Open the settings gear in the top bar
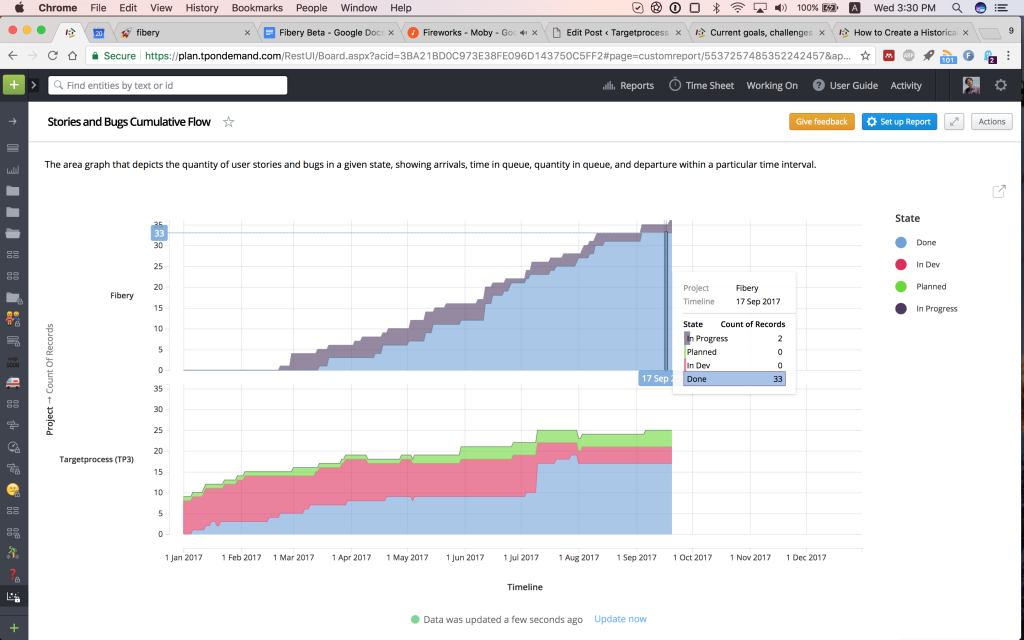This screenshot has width=1024, height=640. [x=1000, y=85]
